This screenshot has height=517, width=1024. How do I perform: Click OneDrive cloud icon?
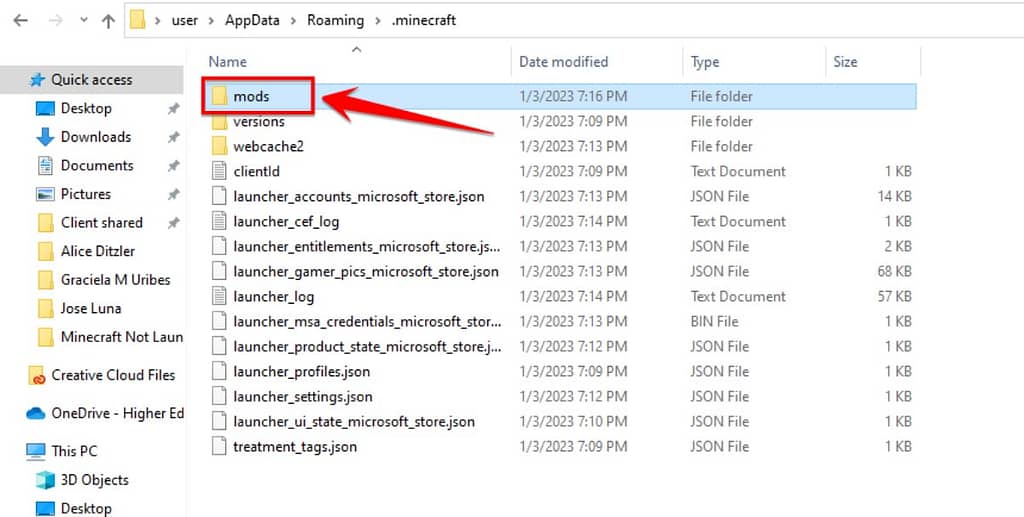35,414
